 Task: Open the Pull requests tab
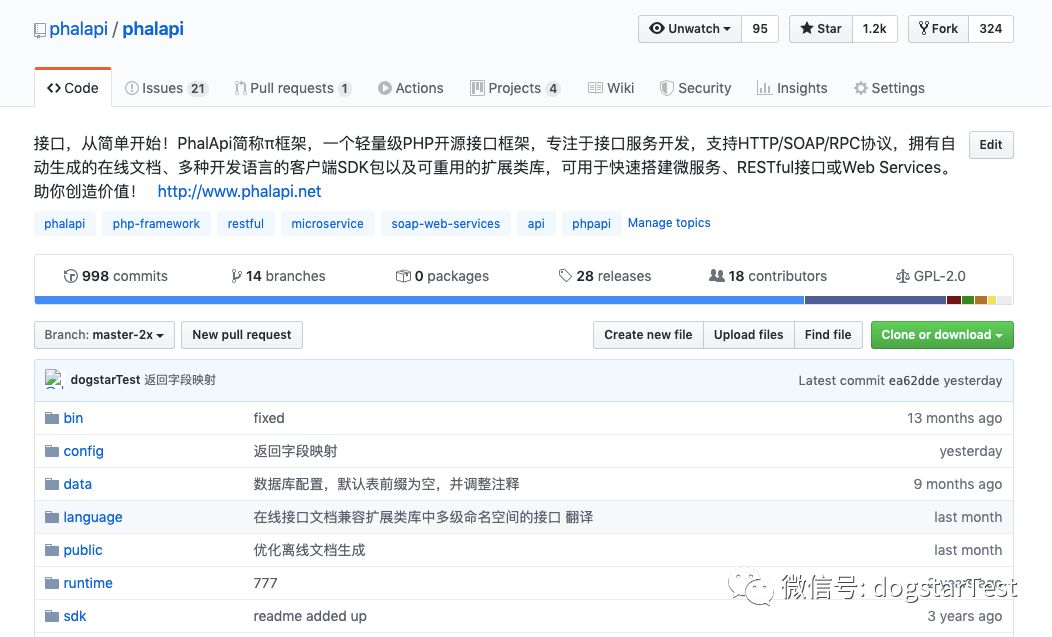(292, 88)
